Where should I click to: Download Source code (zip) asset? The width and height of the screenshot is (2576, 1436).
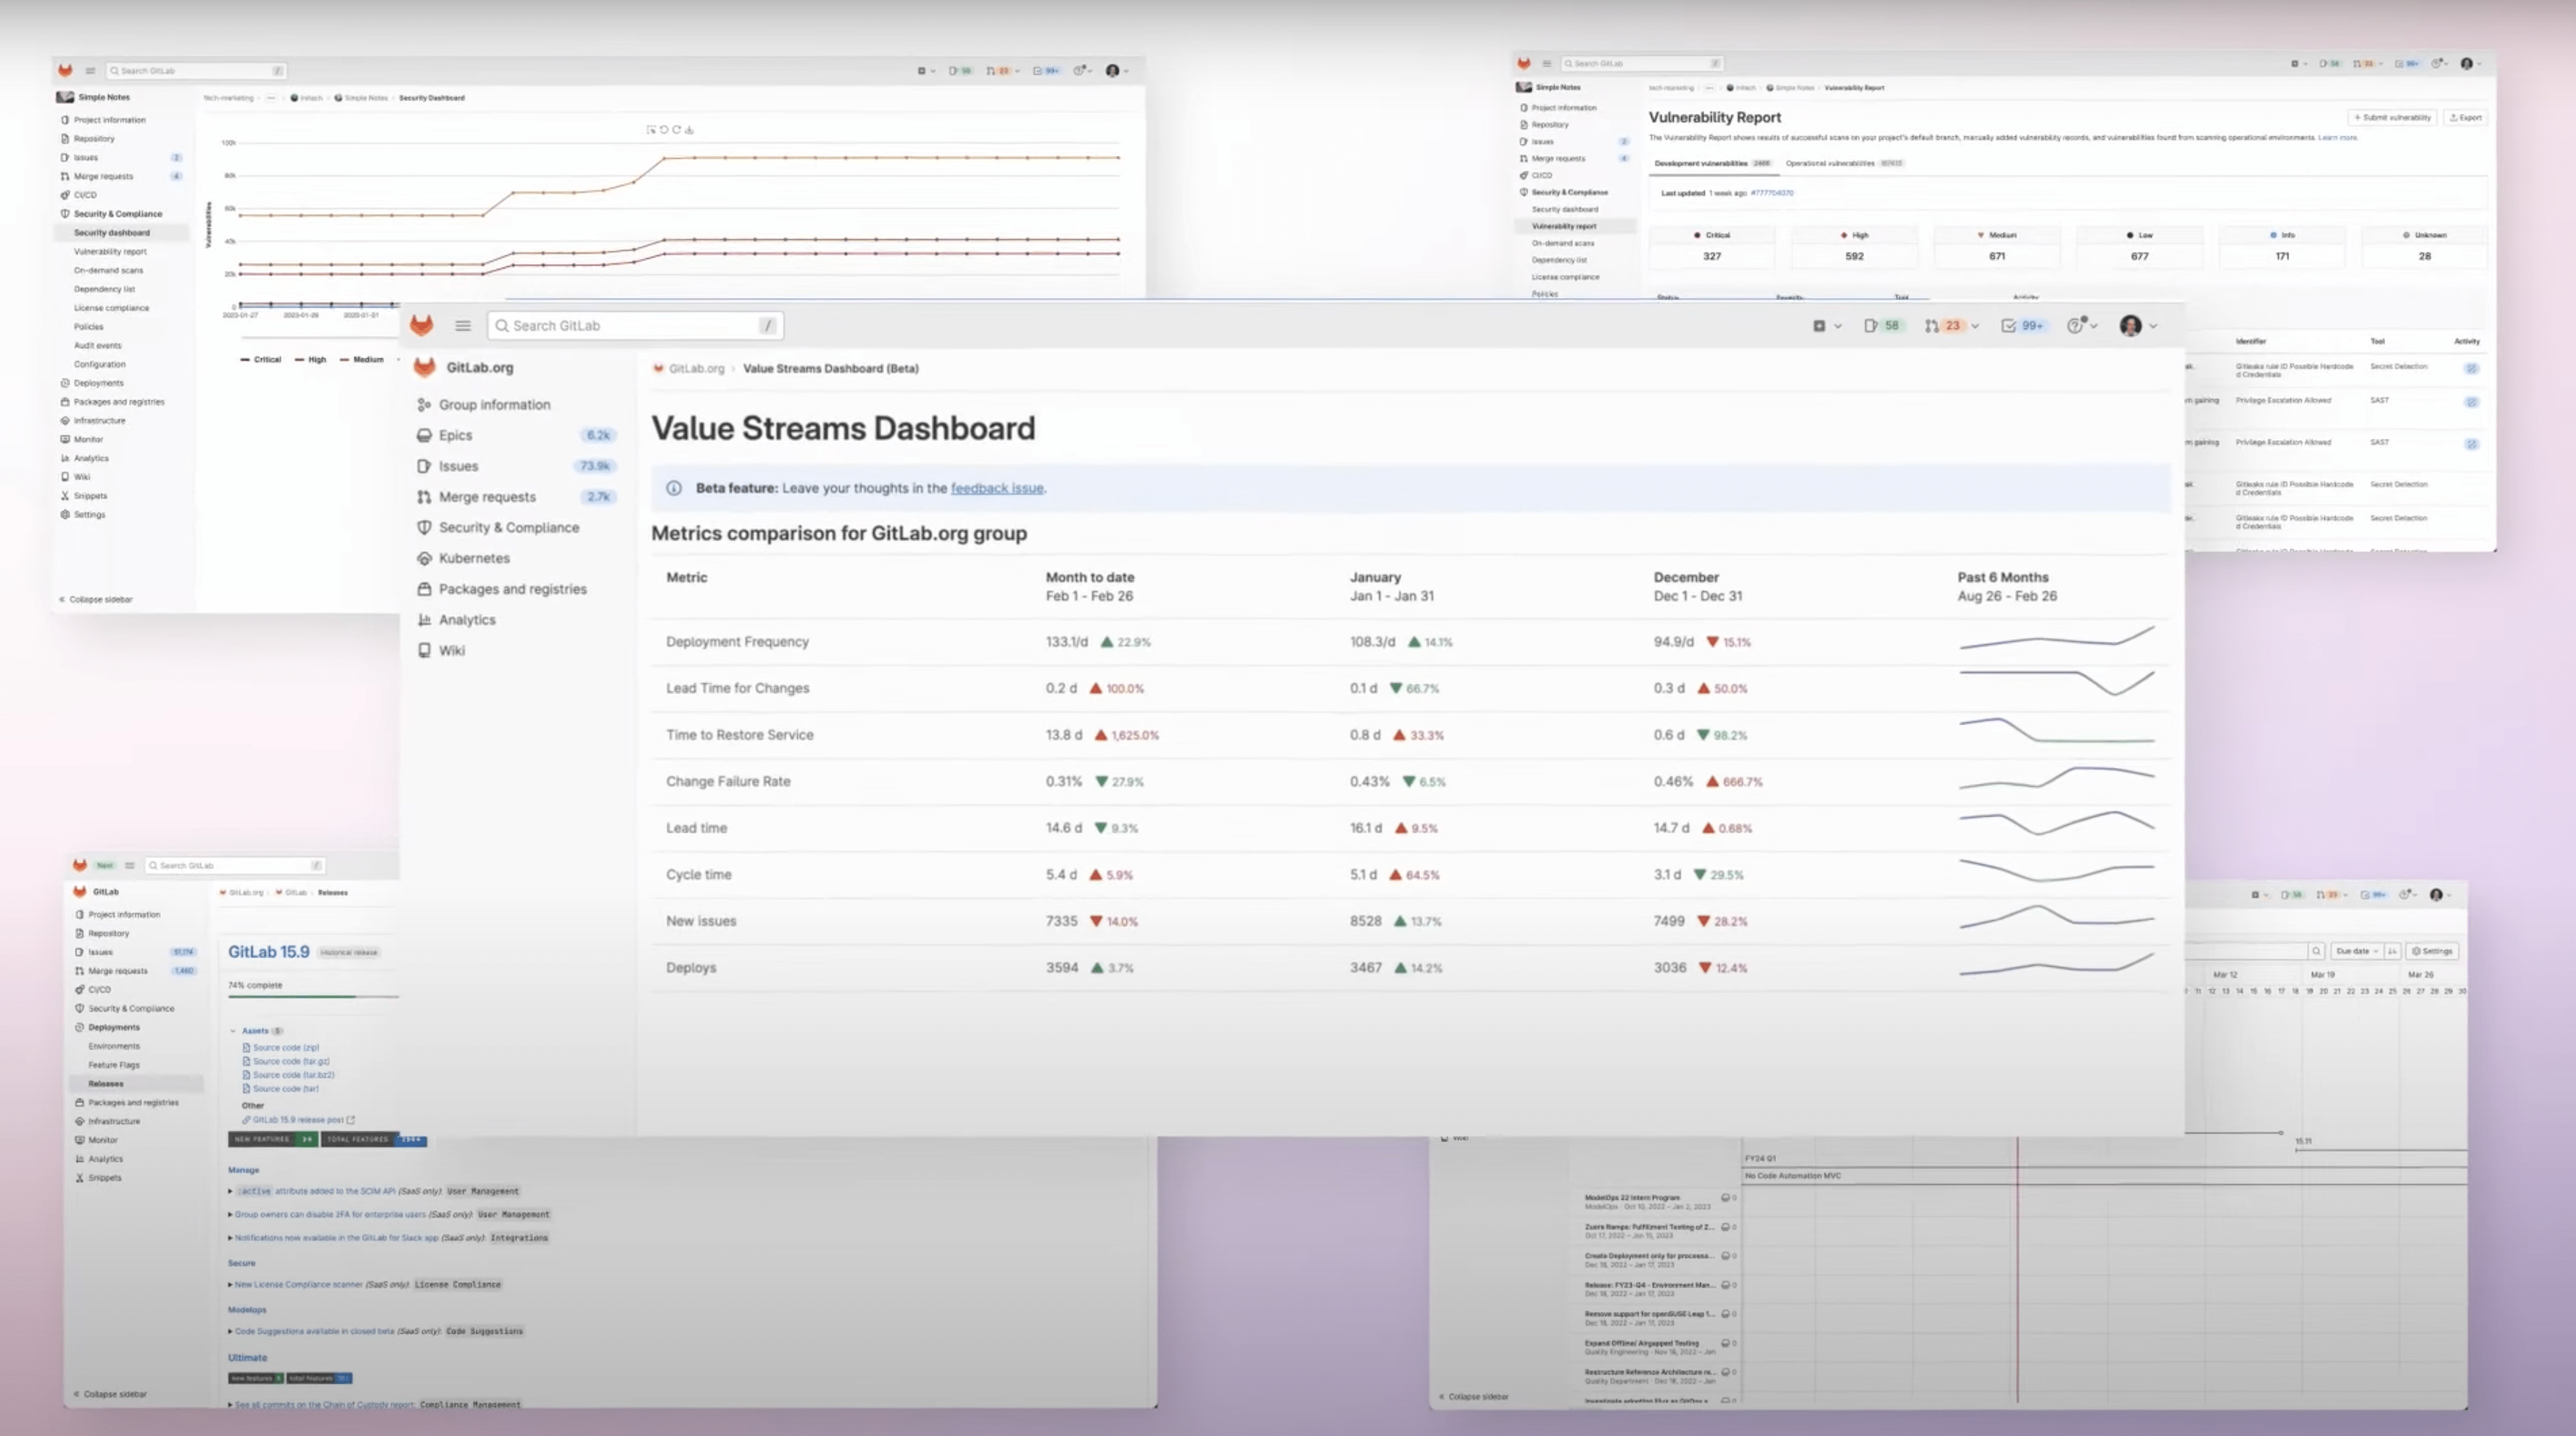coord(285,1047)
